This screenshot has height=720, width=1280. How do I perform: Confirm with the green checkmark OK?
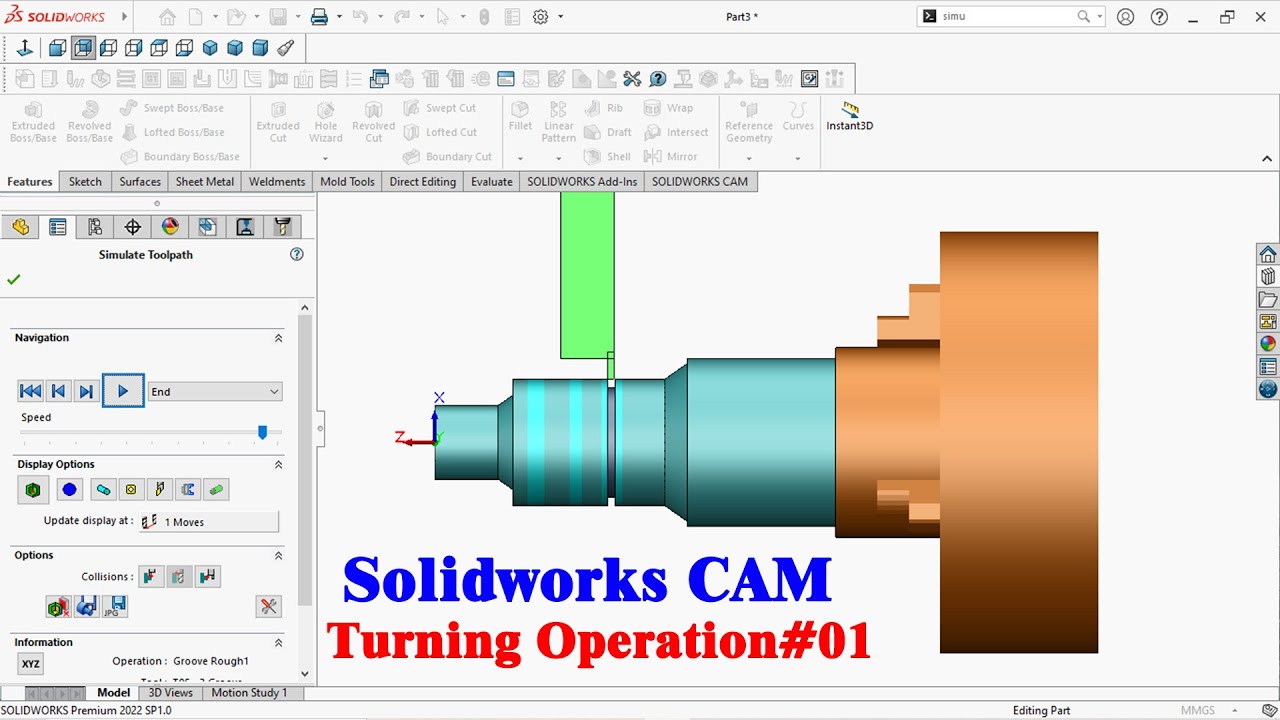14,280
